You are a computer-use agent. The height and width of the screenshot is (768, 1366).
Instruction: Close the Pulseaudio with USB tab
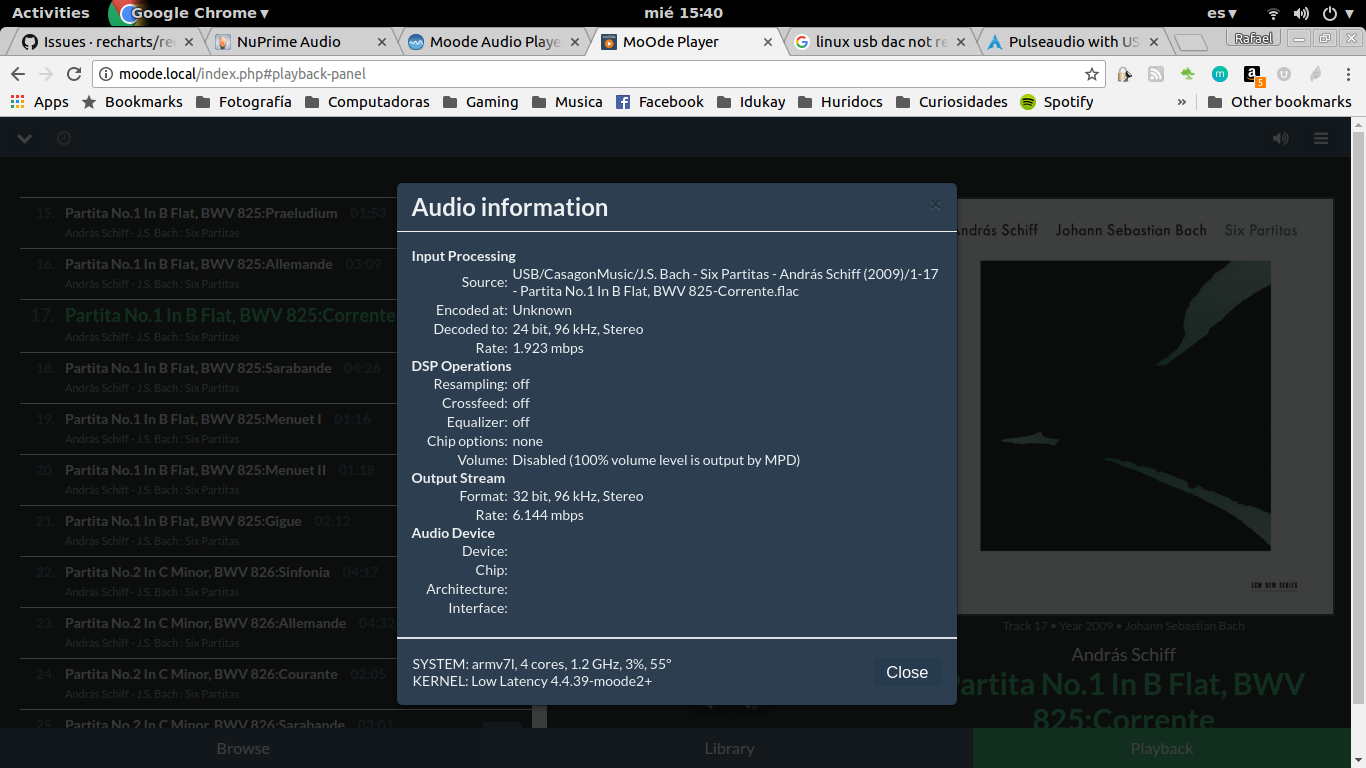[1153, 42]
